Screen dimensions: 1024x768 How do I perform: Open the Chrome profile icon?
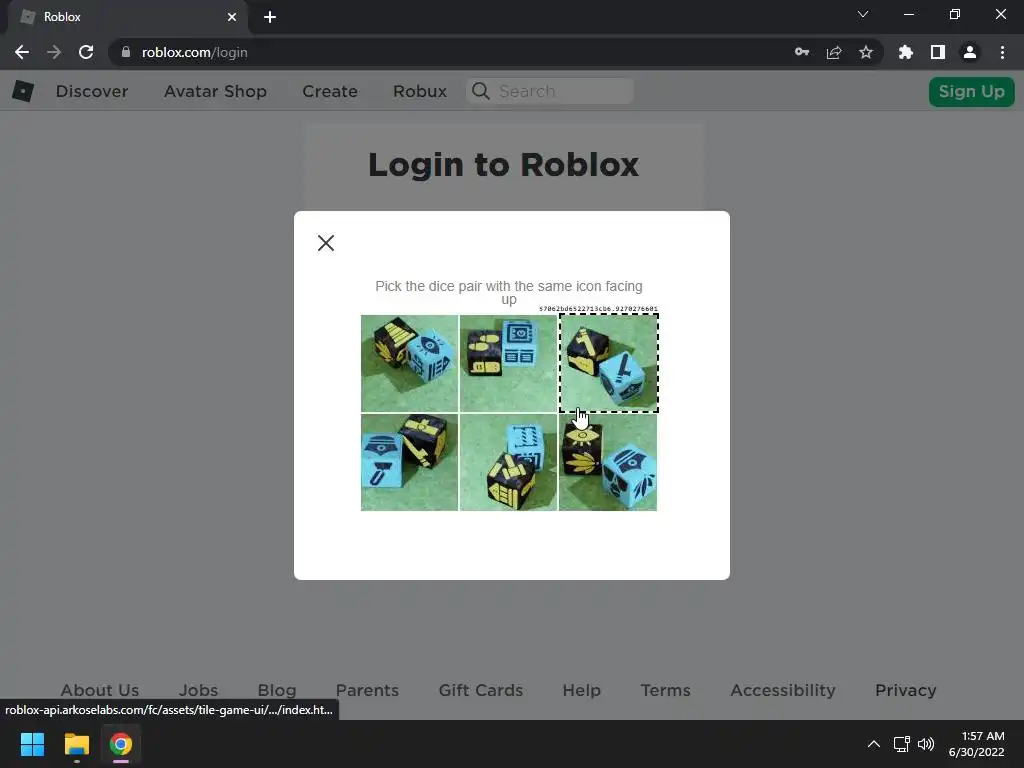coord(970,52)
